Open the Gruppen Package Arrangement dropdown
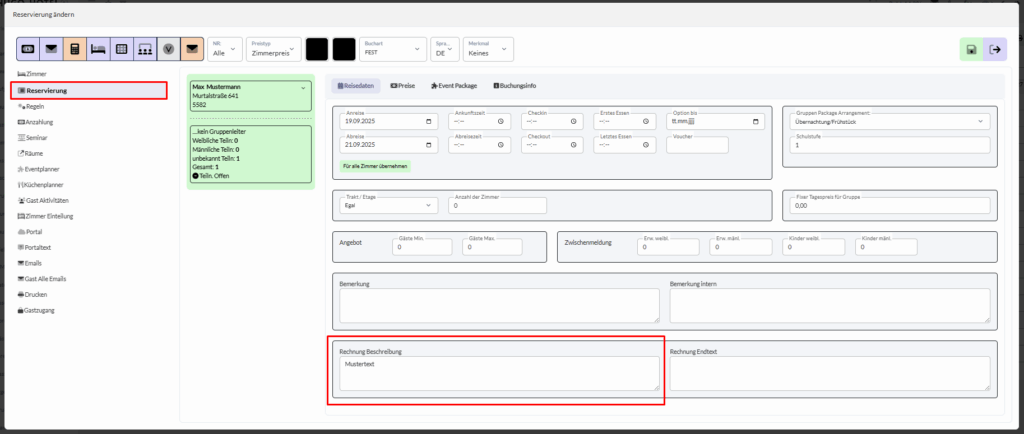This screenshot has width=1024, height=434. pos(981,121)
